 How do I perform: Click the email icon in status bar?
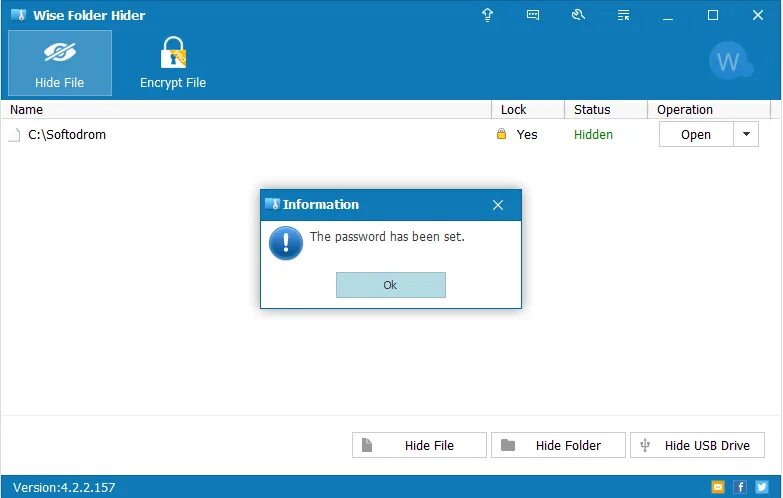[718, 487]
